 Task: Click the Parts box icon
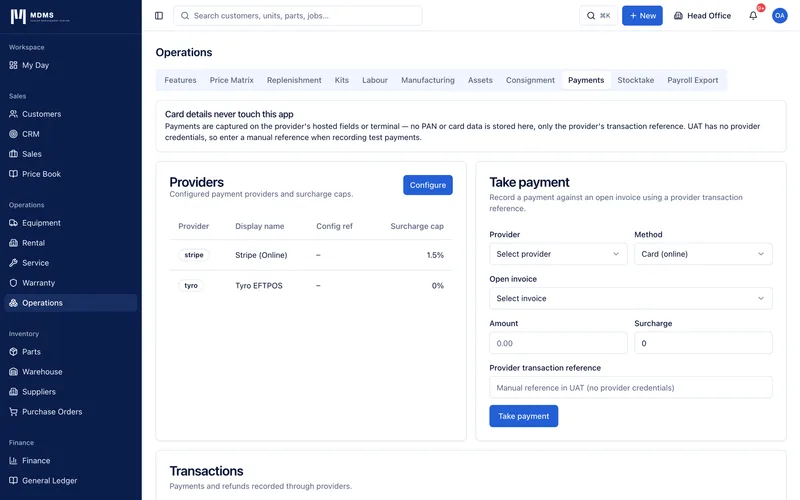13,352
